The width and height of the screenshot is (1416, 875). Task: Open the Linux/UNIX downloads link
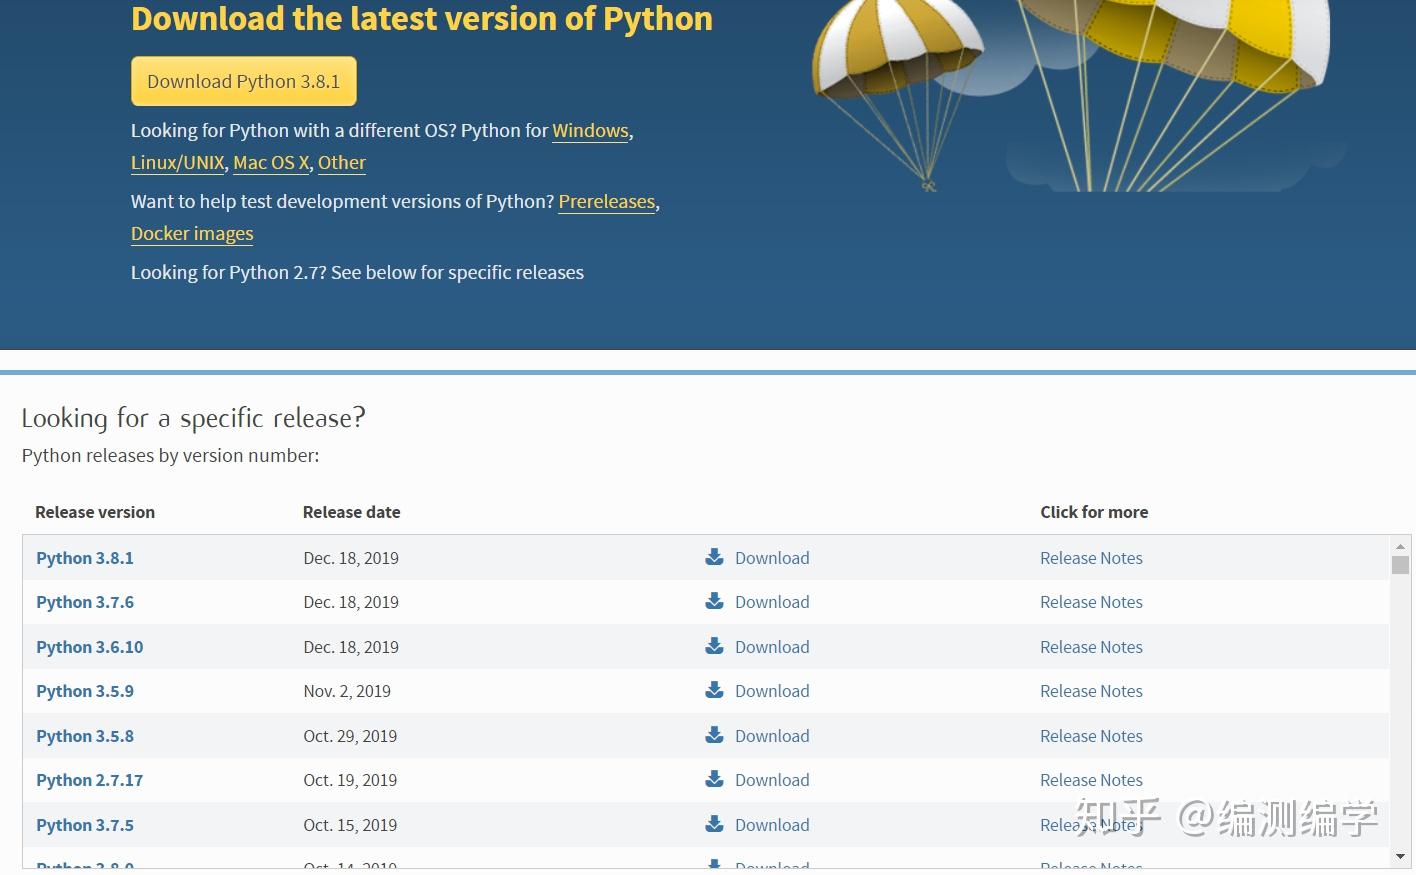tap(177, 162)
